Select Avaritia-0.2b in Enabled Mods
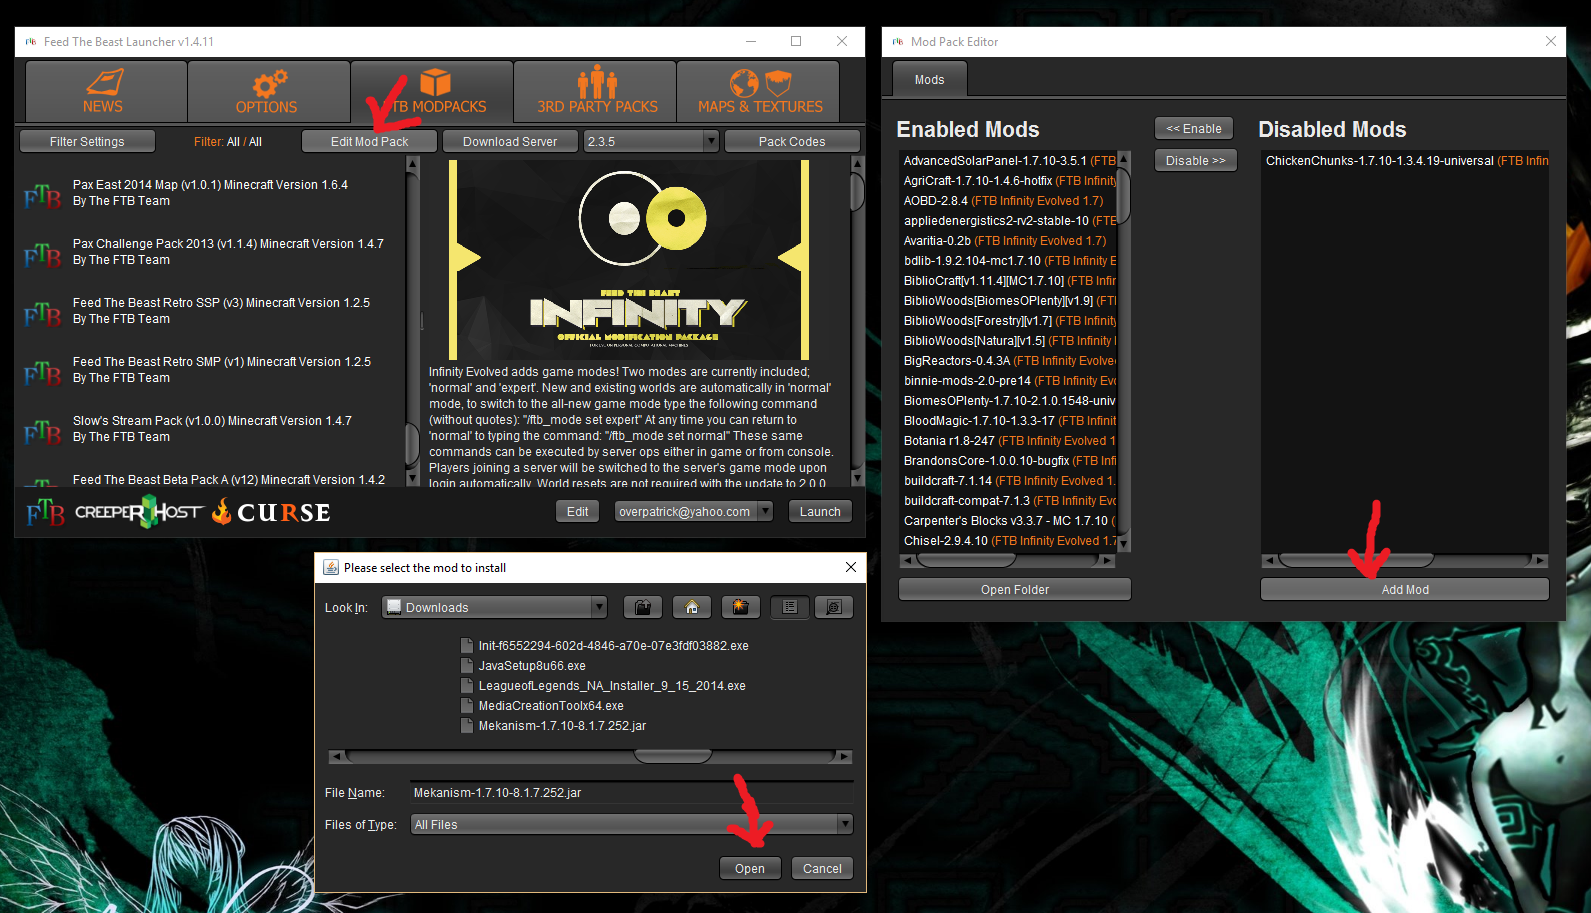The width and height of the screenshot is (1591, 913). coord(1009,241)
